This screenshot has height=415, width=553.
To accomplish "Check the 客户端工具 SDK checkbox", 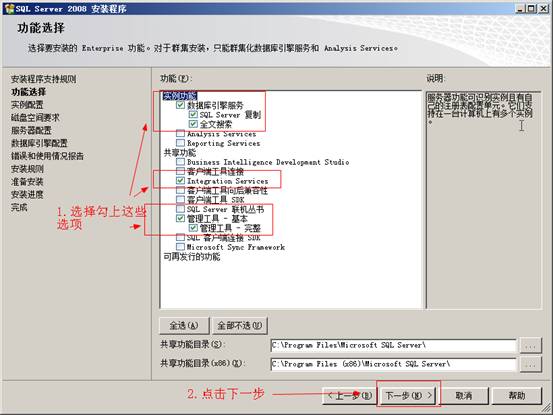I will point(180,200).
